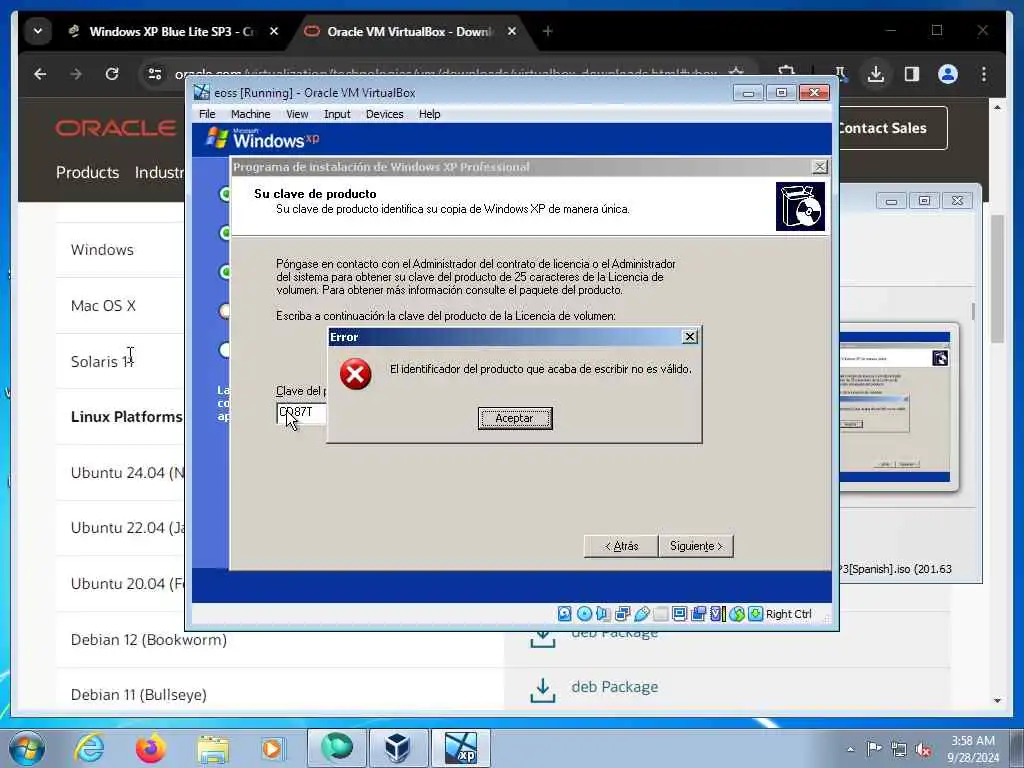This screenshot has height=768, width=1024.
Task: Click the red error X icon in dialog
Action: click(355, 374)
